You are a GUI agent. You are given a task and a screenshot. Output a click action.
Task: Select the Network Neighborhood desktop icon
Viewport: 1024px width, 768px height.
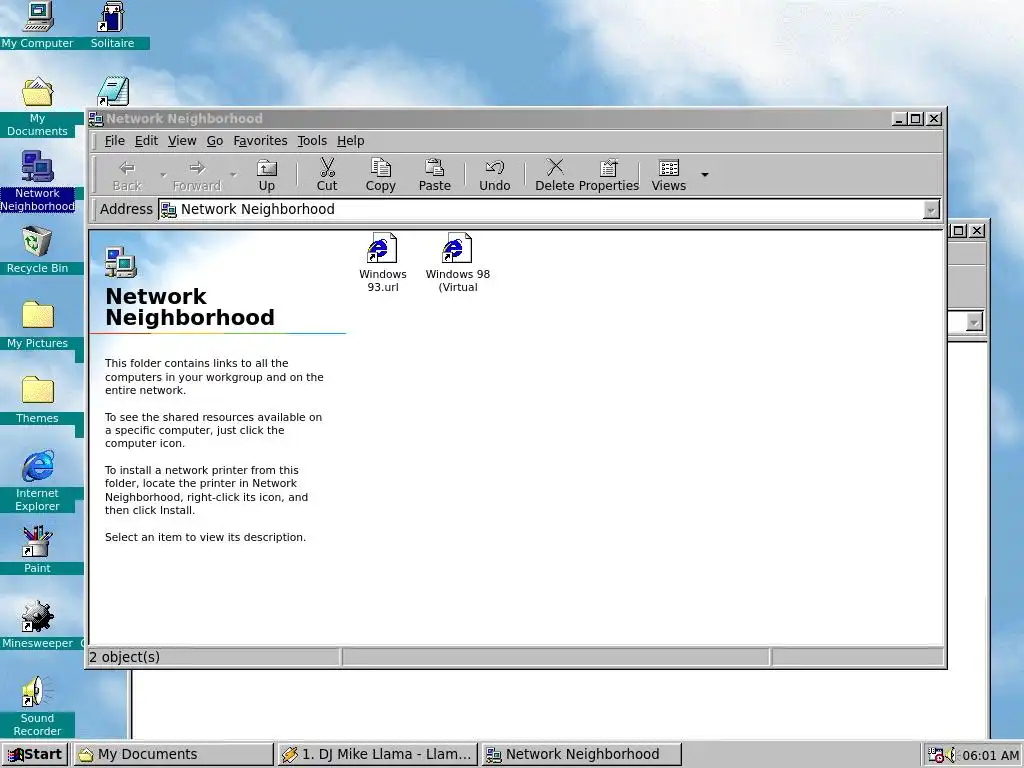coord(37,181)
